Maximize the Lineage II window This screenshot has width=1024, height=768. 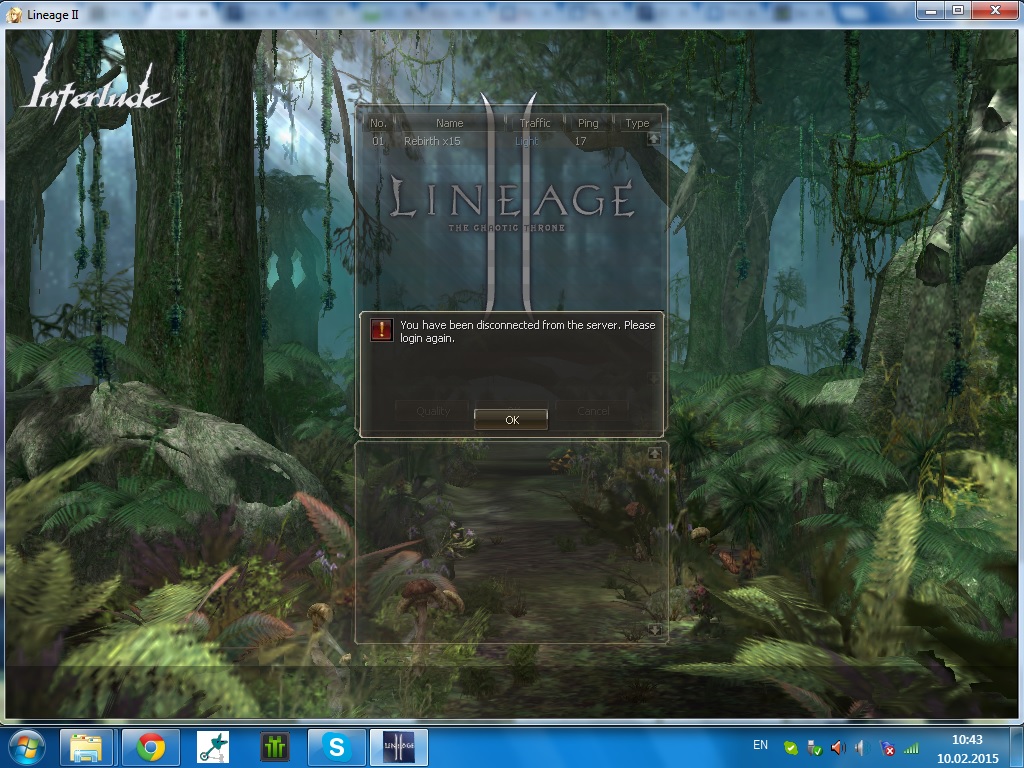click(958, 10)
